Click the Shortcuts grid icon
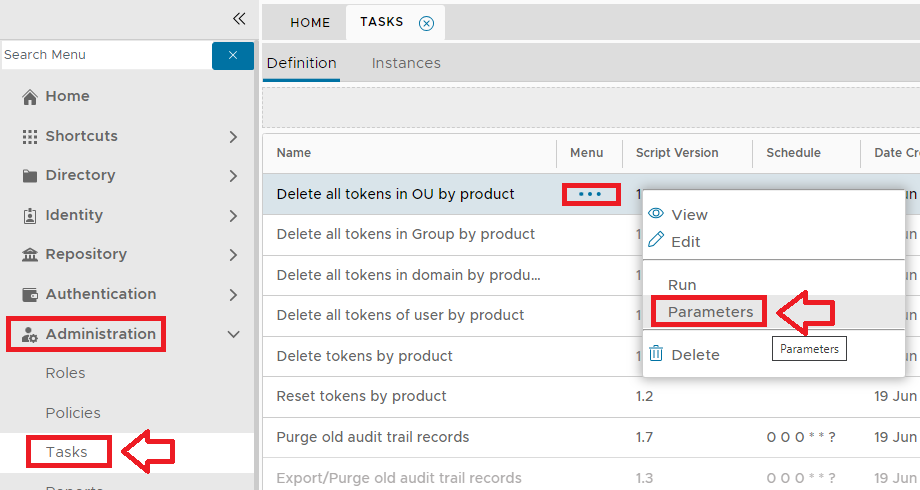920x490 pixels. [x=30, y=137]
